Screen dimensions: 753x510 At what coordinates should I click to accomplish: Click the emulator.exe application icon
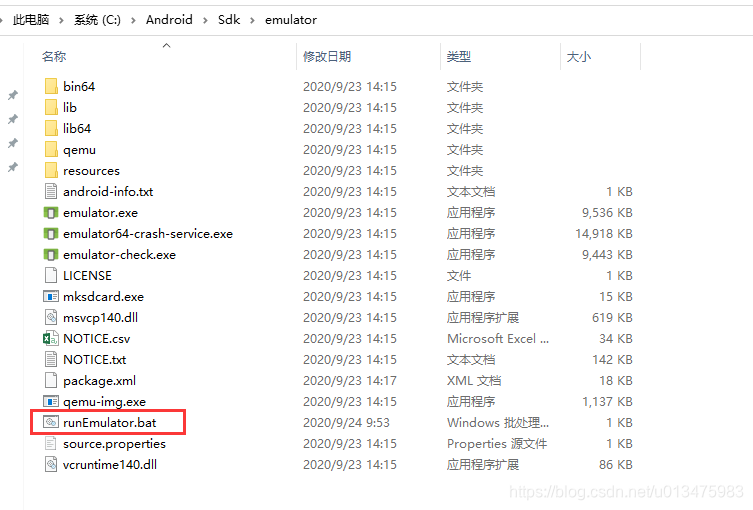(51, 212)
